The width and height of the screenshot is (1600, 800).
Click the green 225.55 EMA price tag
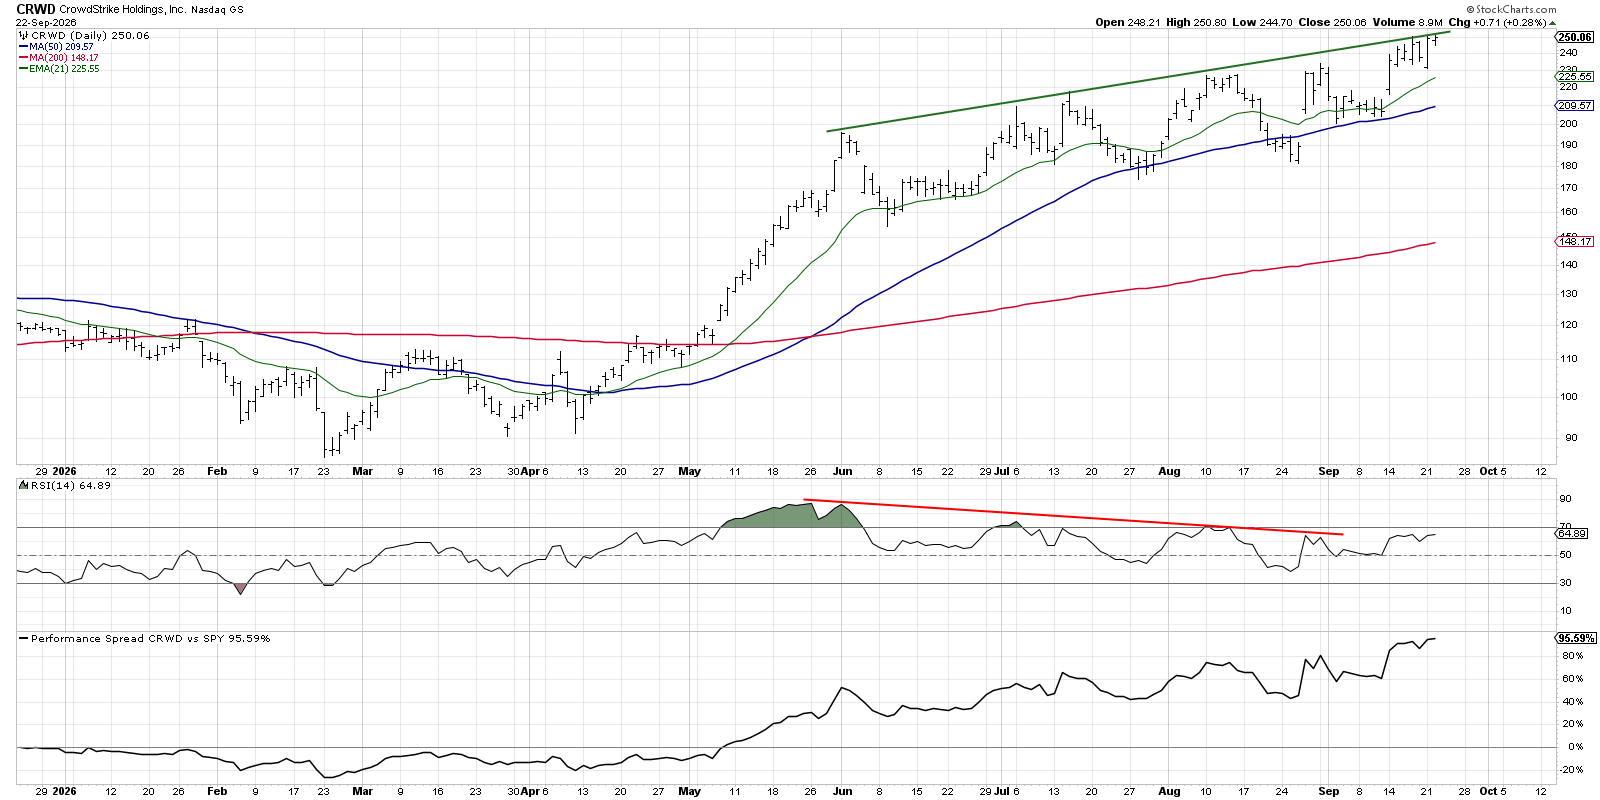point(1575,76)
